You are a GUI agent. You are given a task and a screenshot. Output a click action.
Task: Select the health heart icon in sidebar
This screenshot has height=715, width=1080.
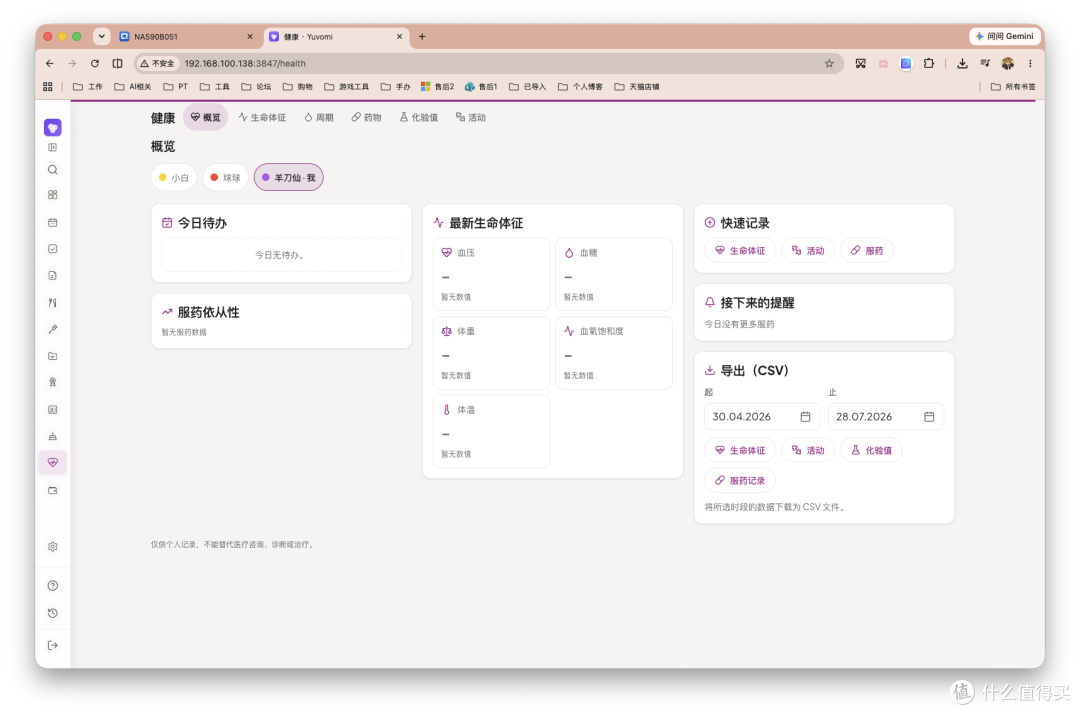coord(52,462)
